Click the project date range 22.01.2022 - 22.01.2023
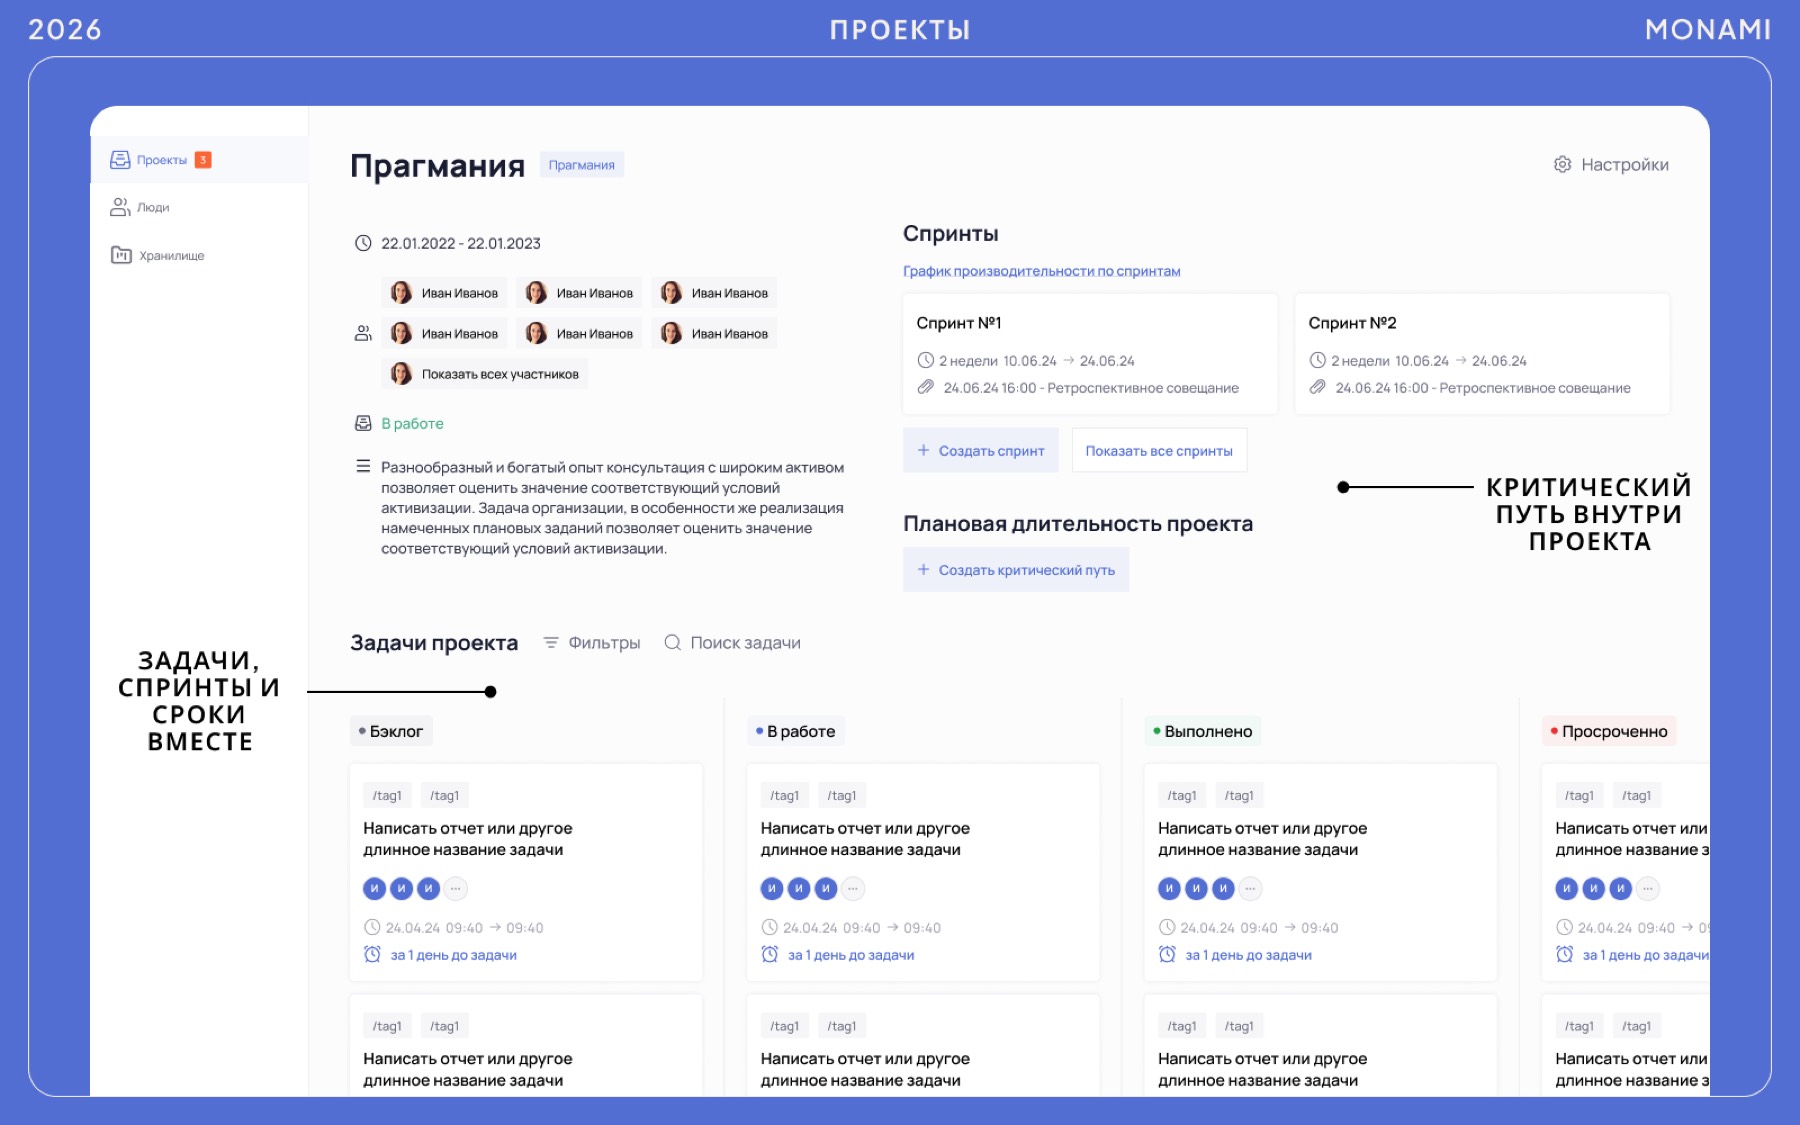The height and width of the screenshot is (1125, 1800). 461,243
